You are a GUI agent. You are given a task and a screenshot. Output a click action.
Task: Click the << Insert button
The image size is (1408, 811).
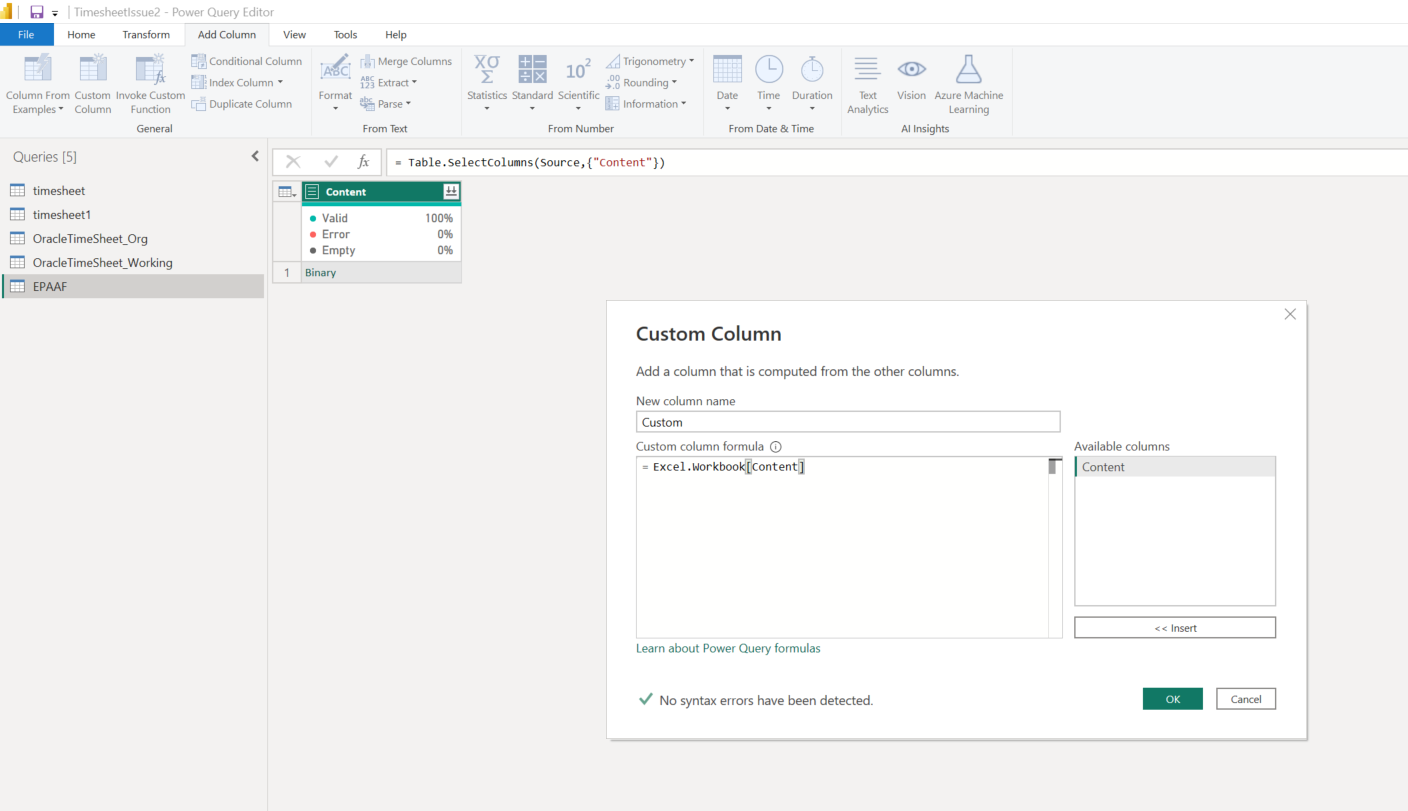[x=1175, y=628]
